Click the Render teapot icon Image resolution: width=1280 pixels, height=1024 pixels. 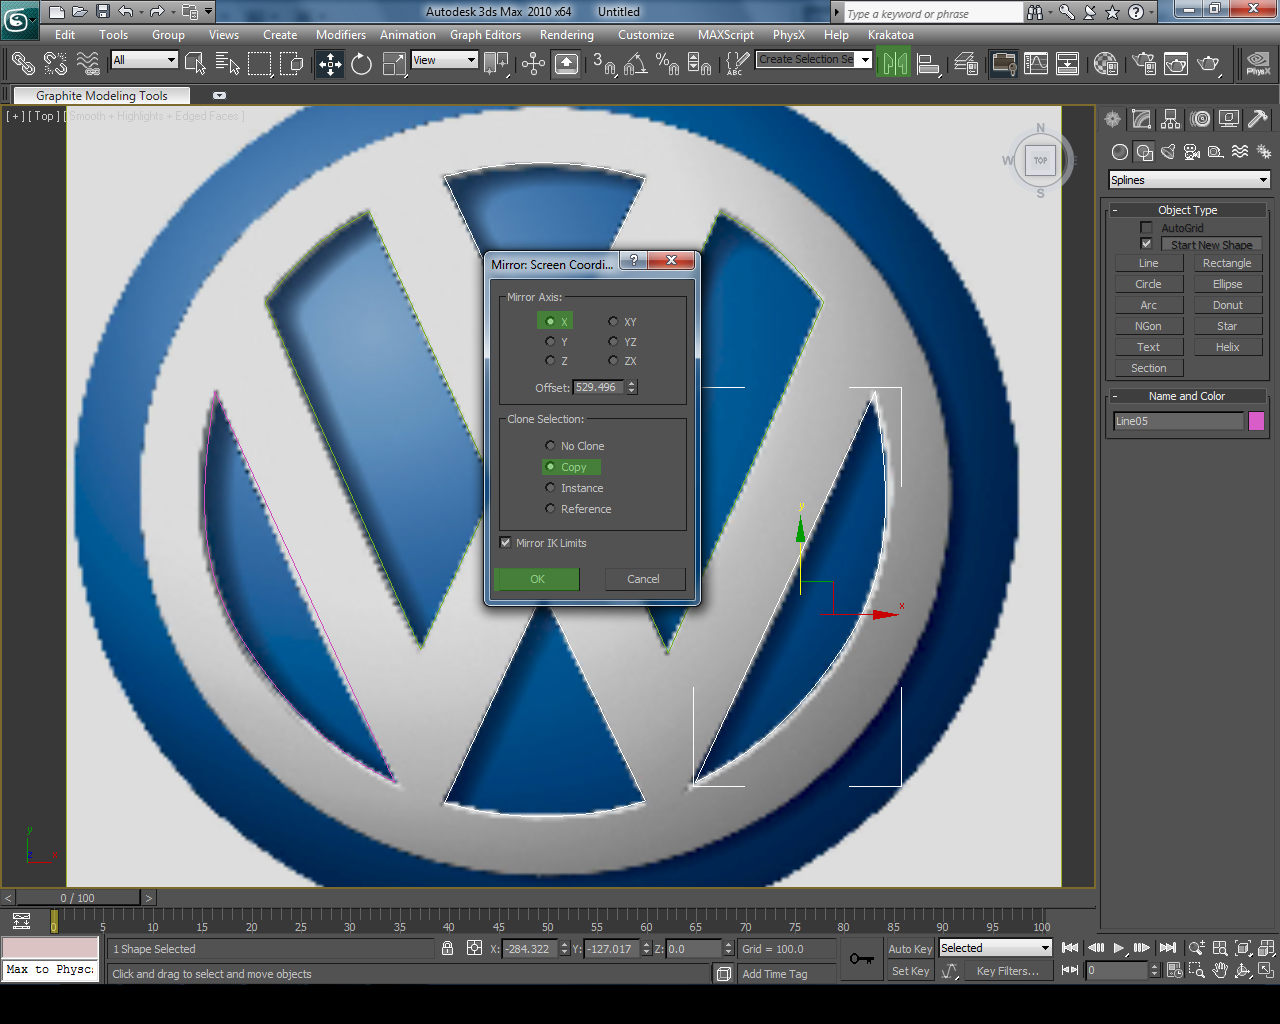pos(1210,65)
